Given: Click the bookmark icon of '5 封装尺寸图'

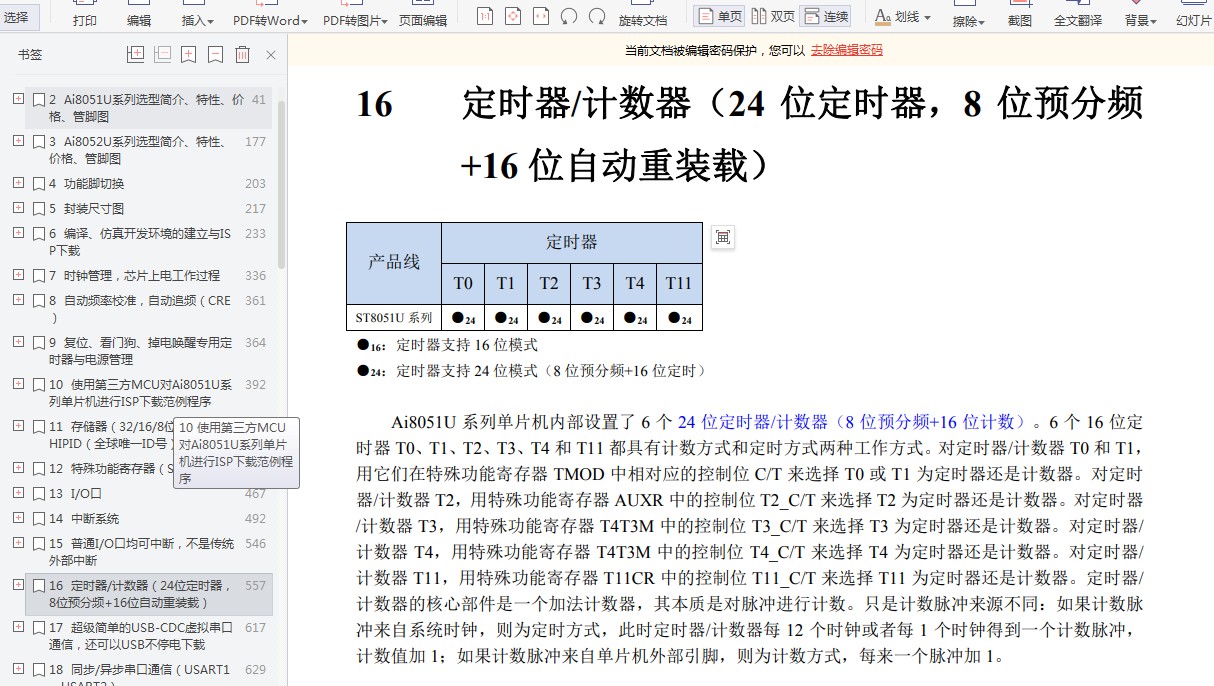Looking at the screenshot, I should pyautogui.click(x=39, y=208).
